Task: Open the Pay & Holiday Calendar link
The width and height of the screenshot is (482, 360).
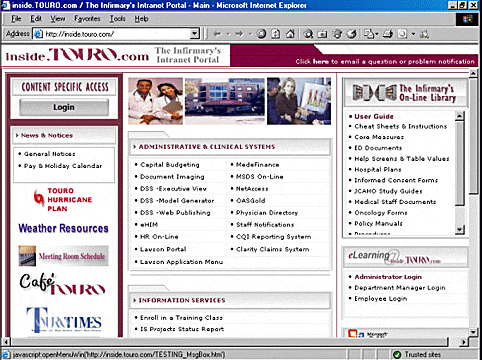Action: tap(63, 166)
